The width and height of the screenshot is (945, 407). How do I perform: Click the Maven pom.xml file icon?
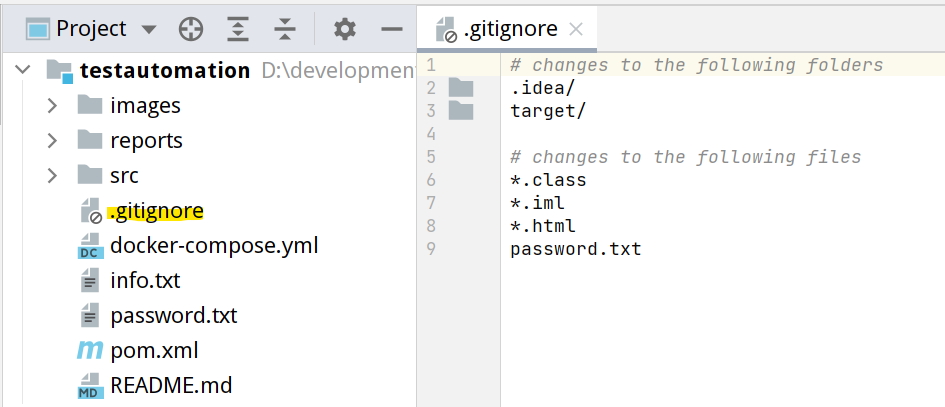click(90, 351)
